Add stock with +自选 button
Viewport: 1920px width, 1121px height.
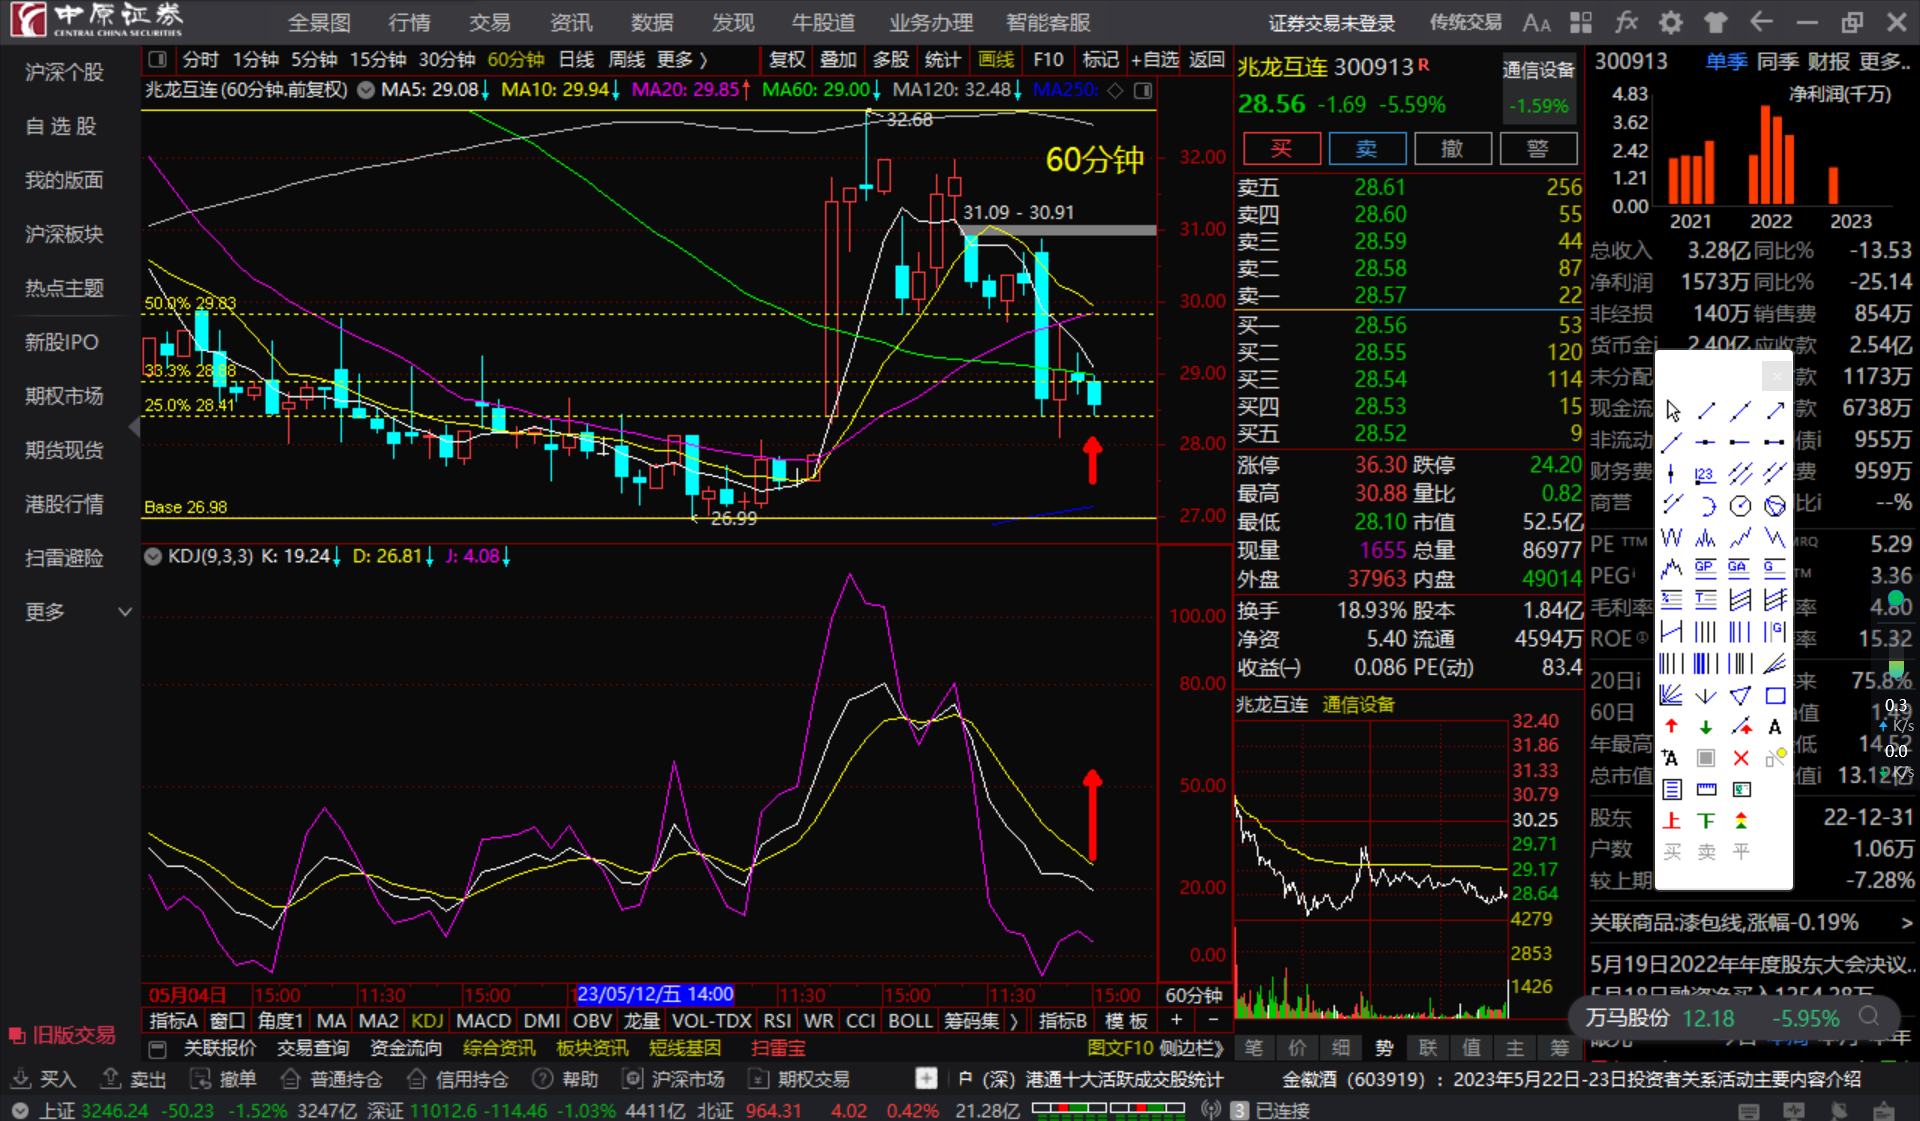(x=1155, y=60)
